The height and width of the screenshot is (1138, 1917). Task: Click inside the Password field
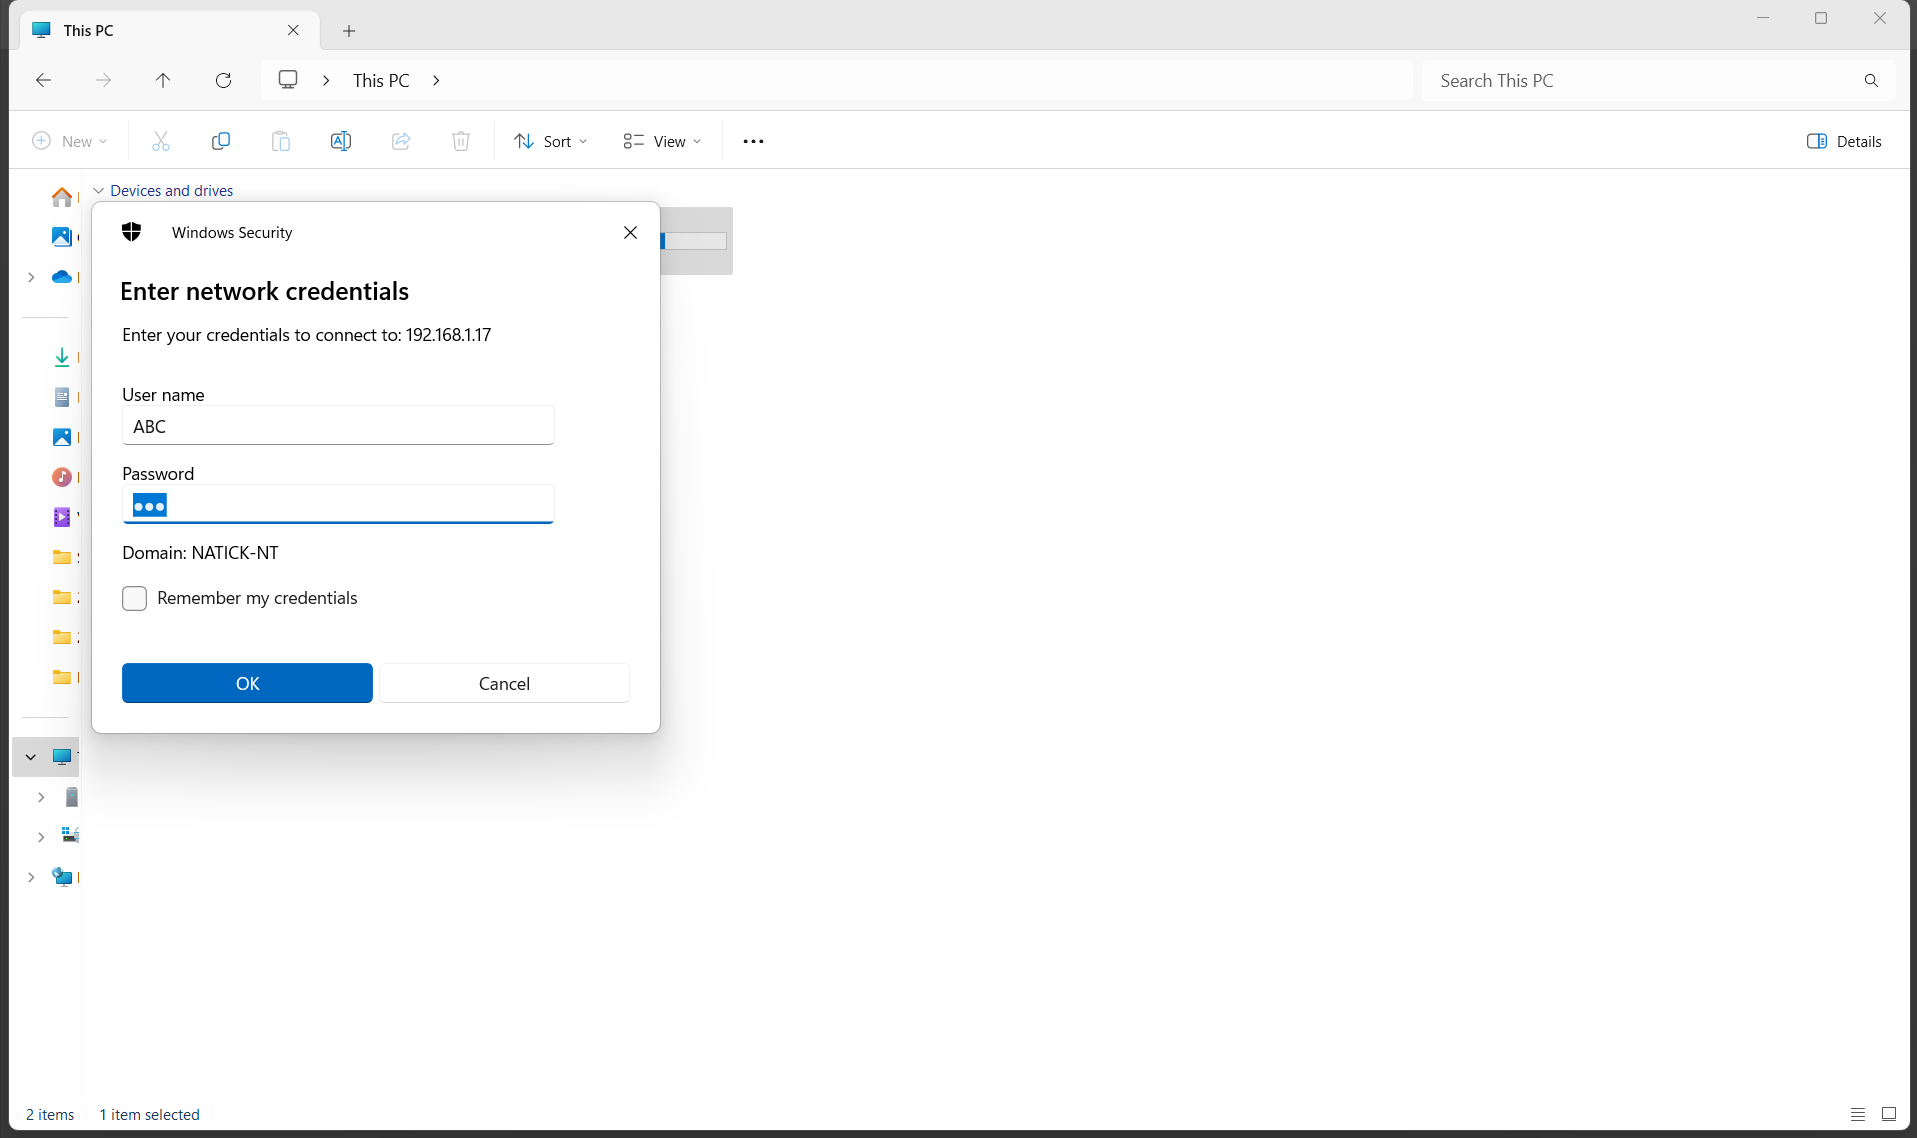pos(337,505)
